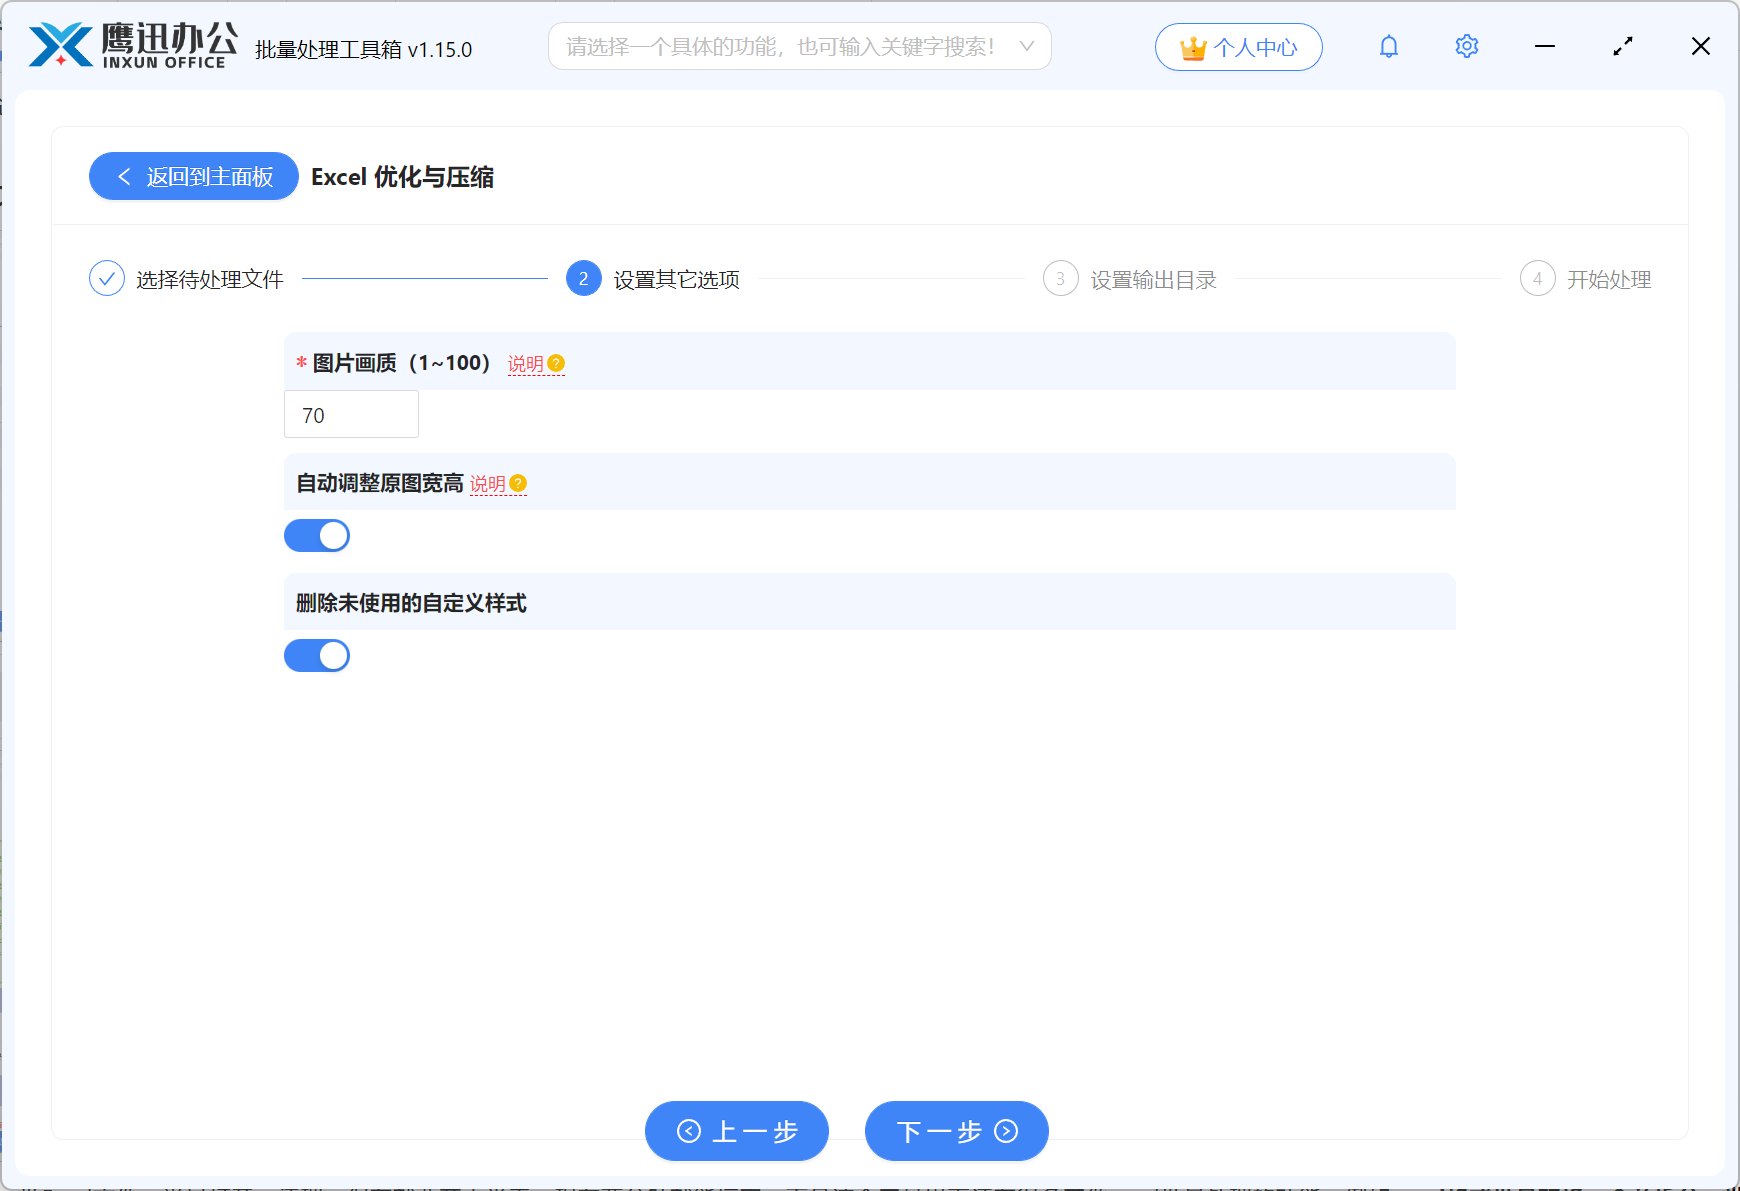Open app settings with the gear icon
1740x1191 pixels.
(1466, 46)
